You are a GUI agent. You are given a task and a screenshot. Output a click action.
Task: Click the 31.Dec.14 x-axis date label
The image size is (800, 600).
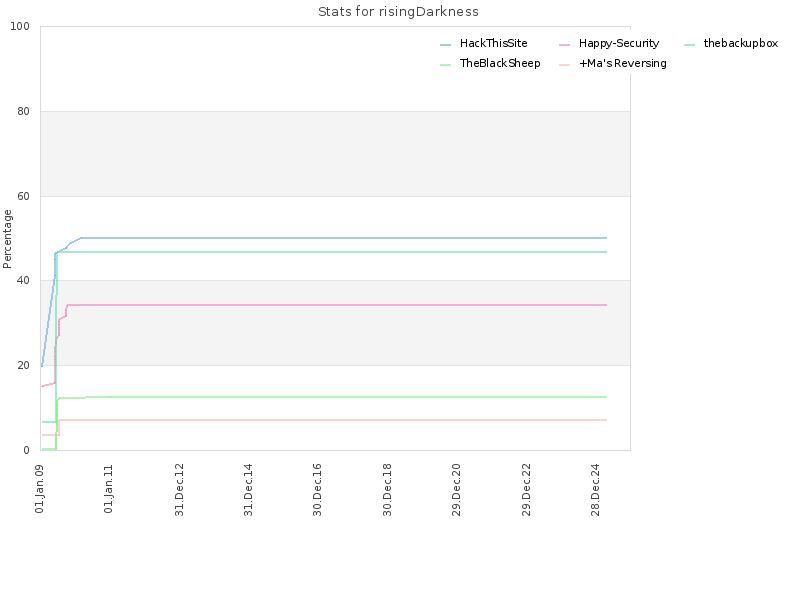248,489
